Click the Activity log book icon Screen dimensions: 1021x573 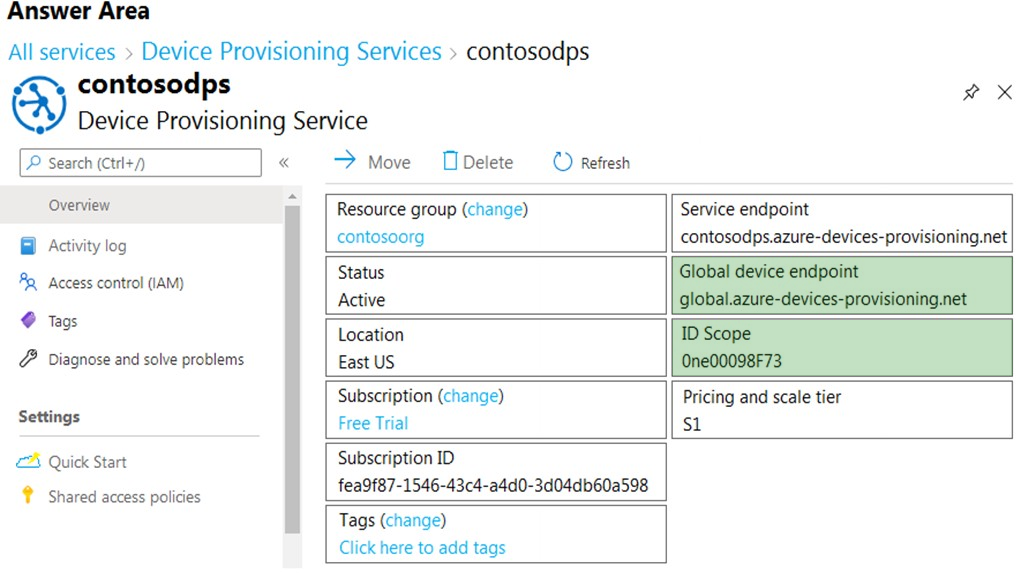[28, 245]
